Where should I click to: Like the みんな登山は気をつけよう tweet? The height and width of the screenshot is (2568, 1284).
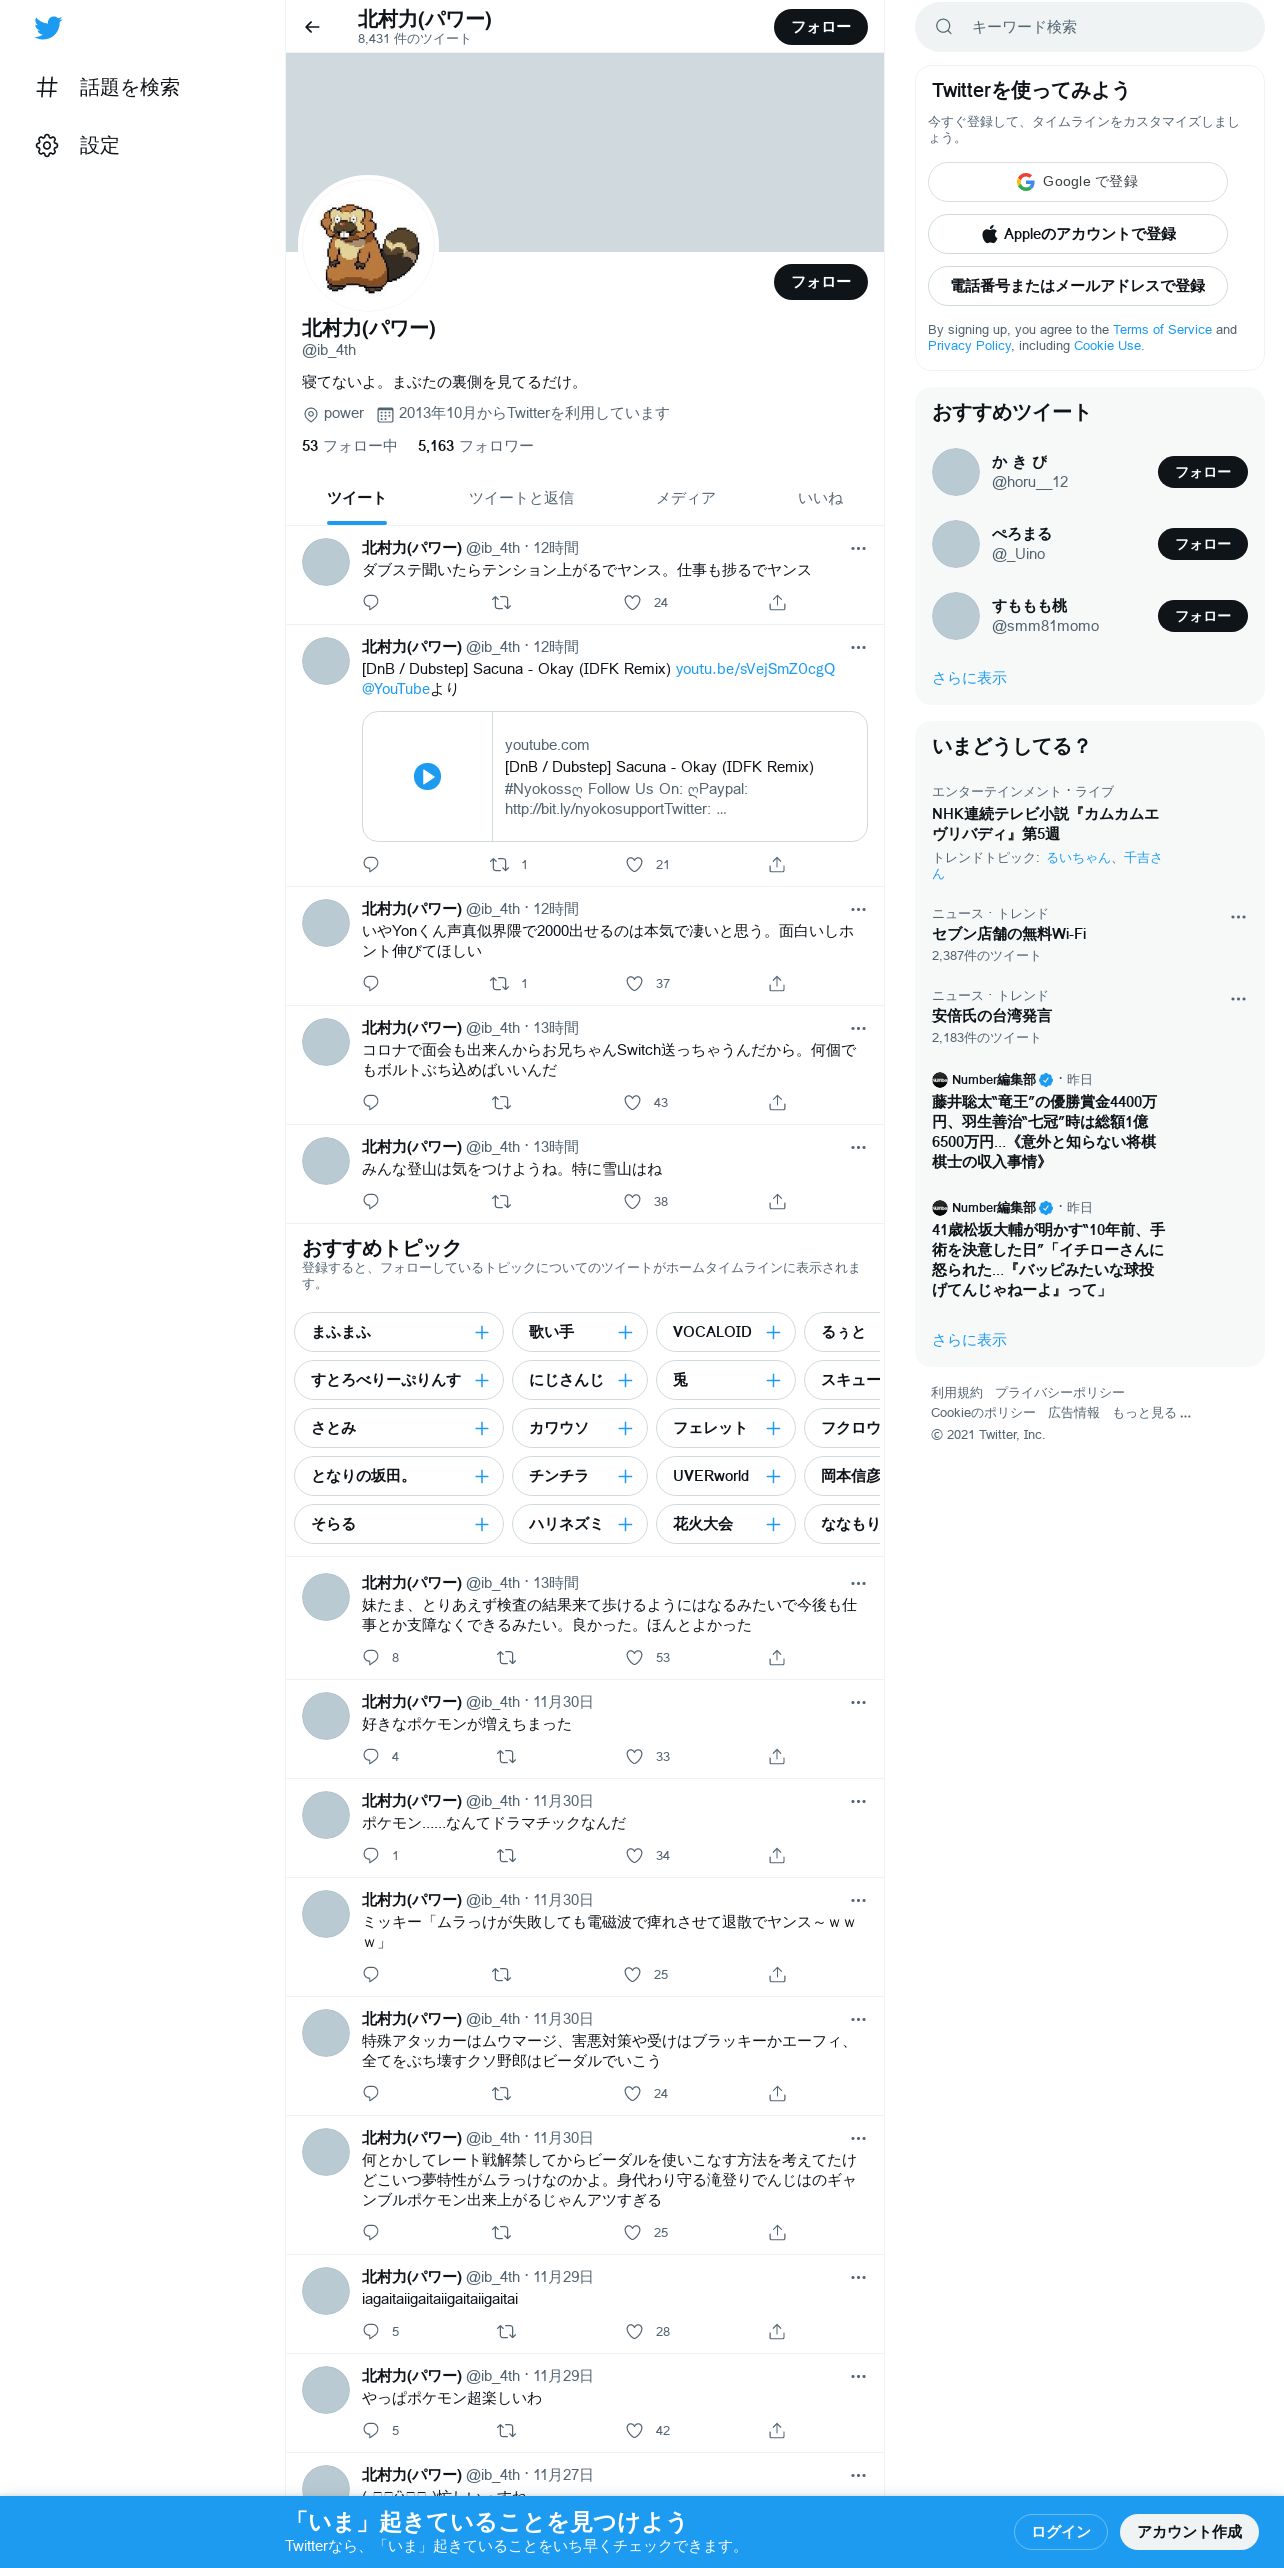tap(632, 1201)
